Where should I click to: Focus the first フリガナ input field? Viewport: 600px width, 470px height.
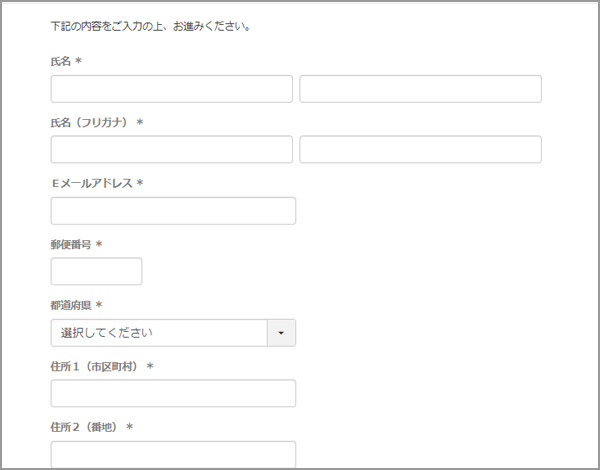point(171,149)
